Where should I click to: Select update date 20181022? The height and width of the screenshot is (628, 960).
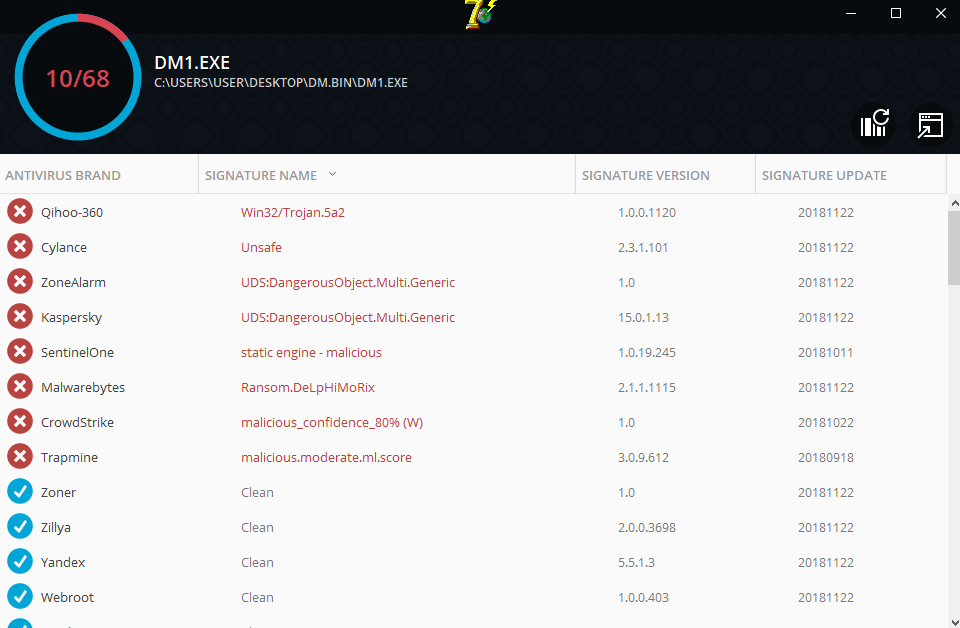pos(825,422)
